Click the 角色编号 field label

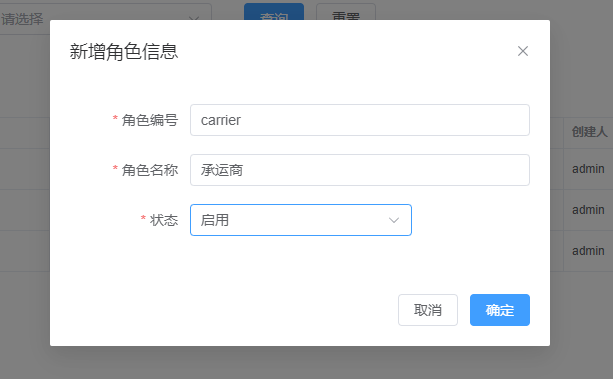(x=150, y=120)
